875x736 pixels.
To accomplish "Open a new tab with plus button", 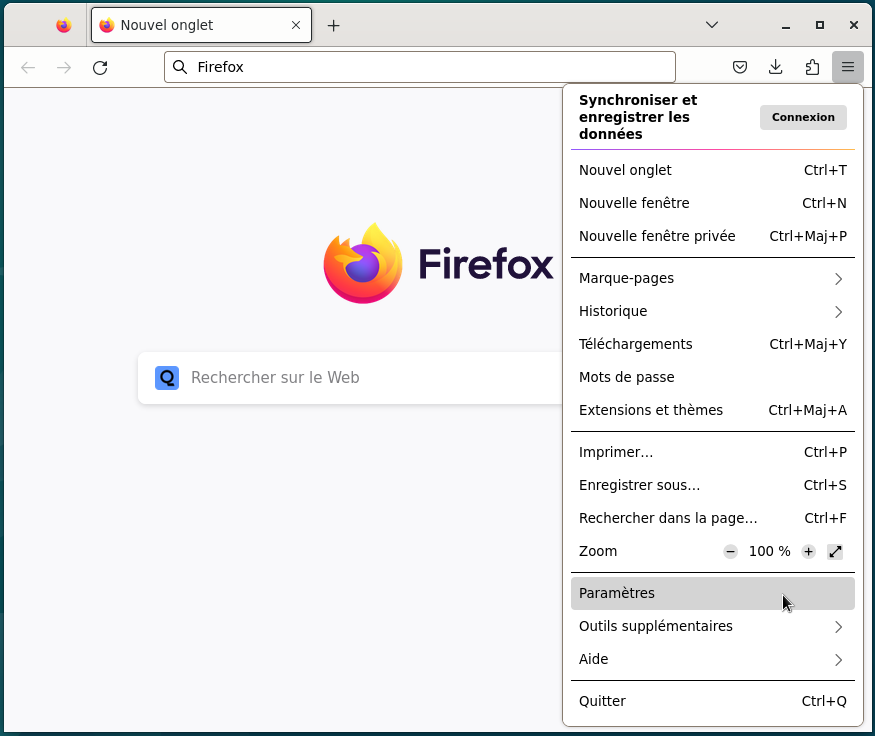I will (333, 26).
